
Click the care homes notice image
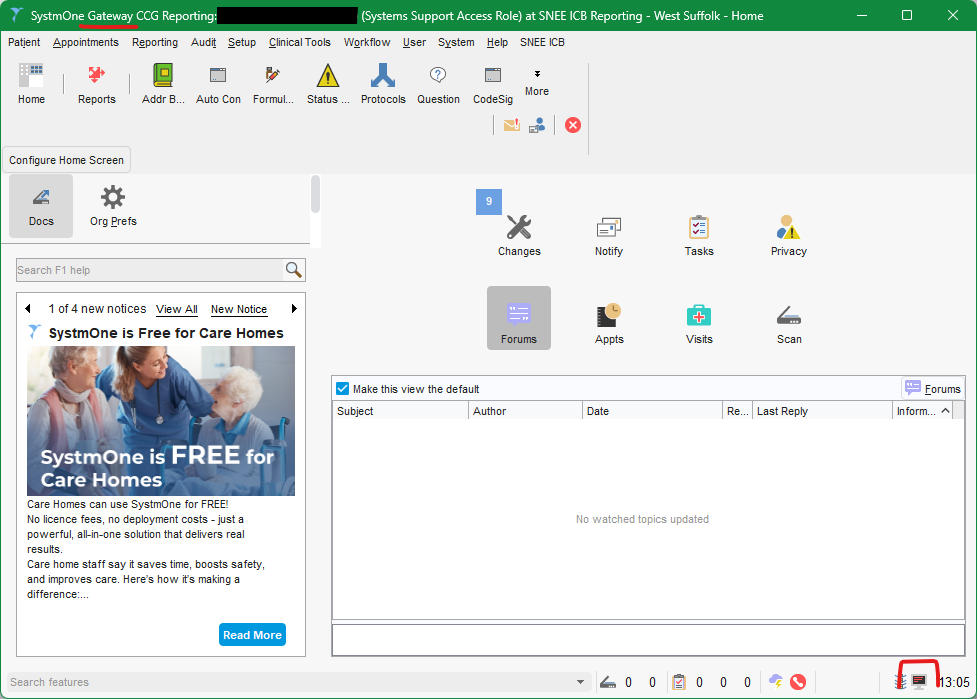[161, 421]
